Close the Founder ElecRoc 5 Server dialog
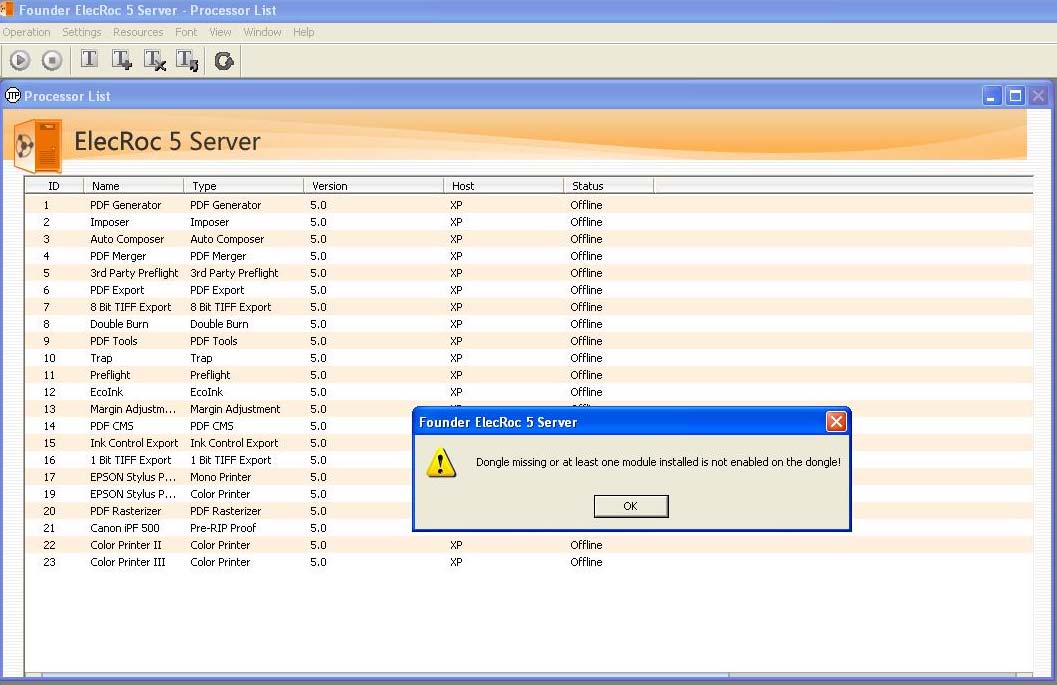The image size is (1057, 685). point(836,422)
